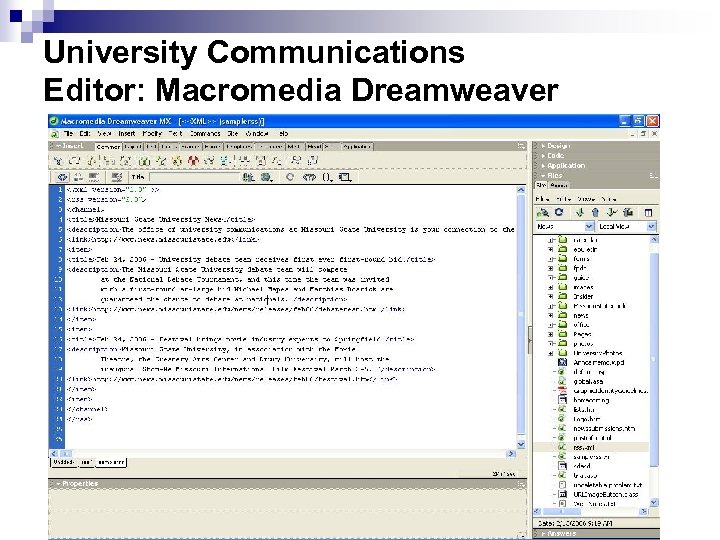Select the Application tab of Insert bar
This screenshot has height=540, width=720.
click(x=357, y=147)
